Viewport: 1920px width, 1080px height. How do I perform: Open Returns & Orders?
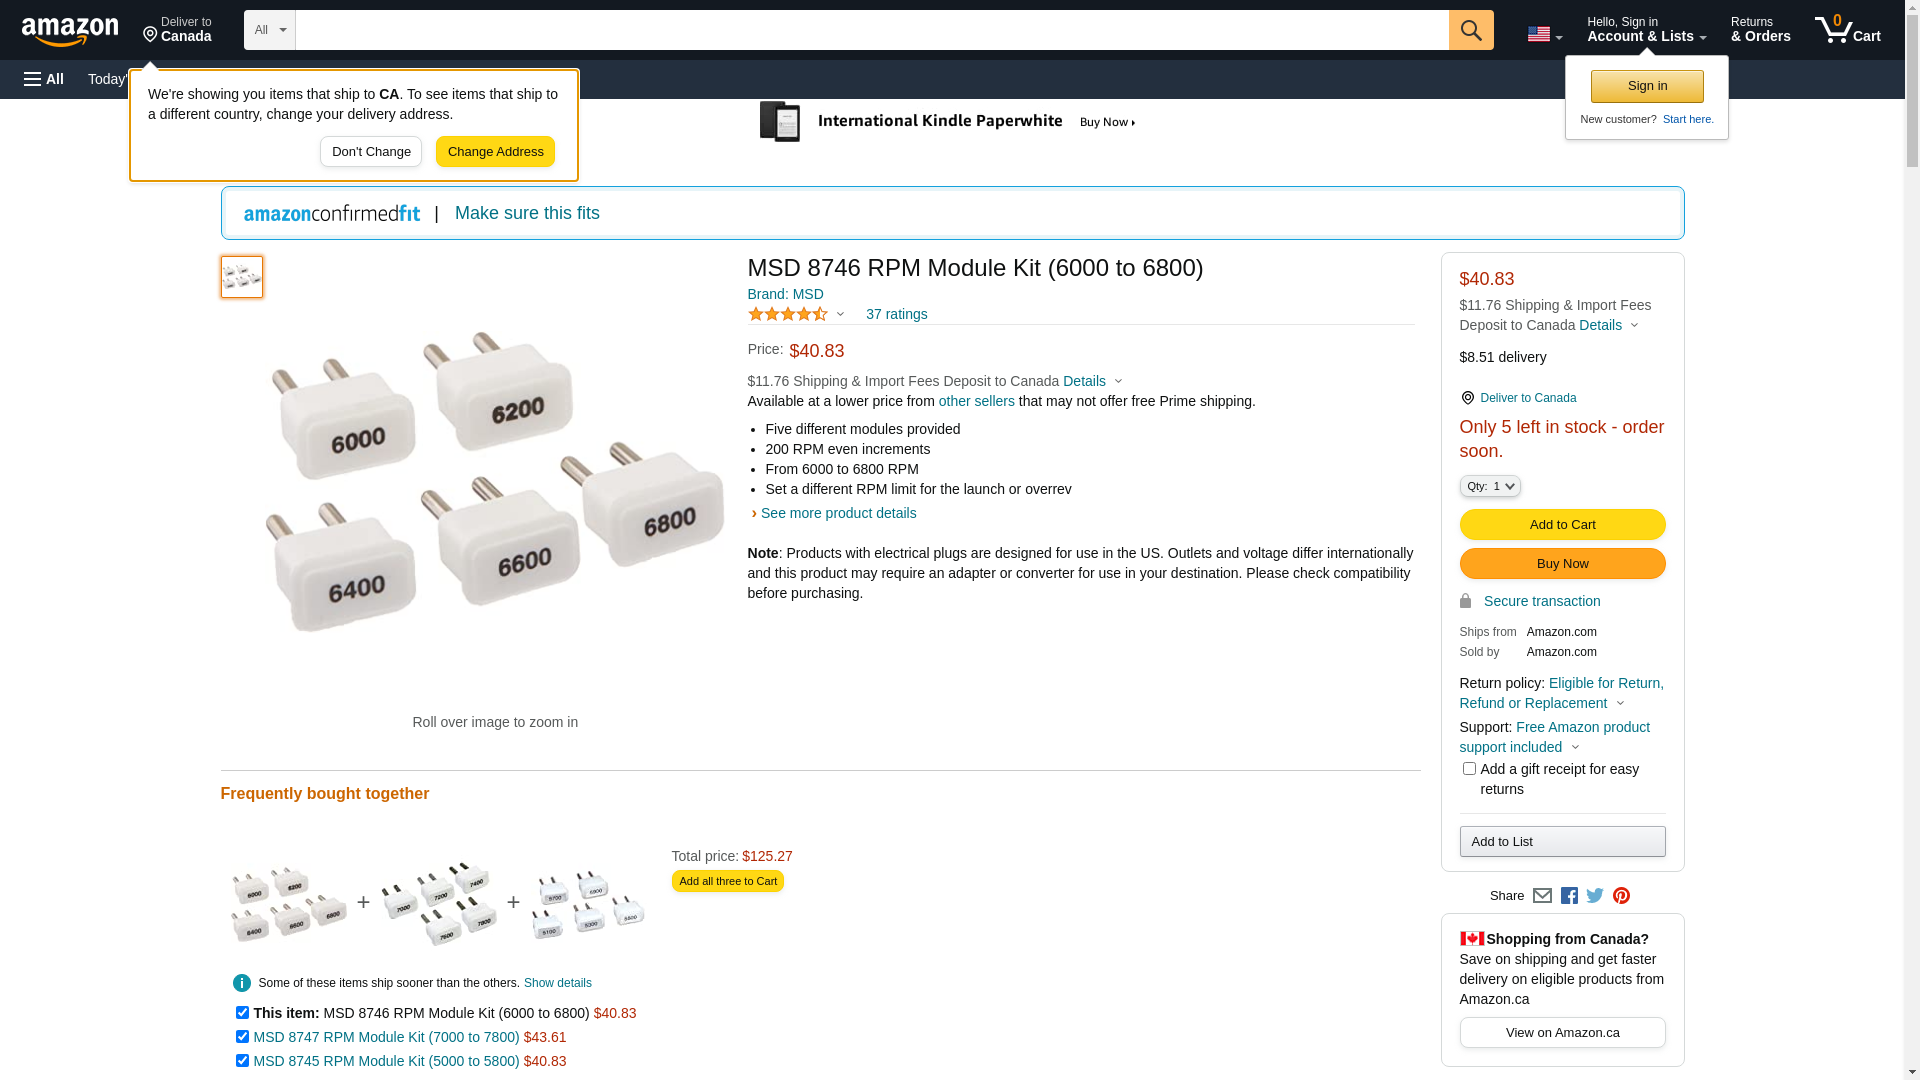pos(1760,30)
